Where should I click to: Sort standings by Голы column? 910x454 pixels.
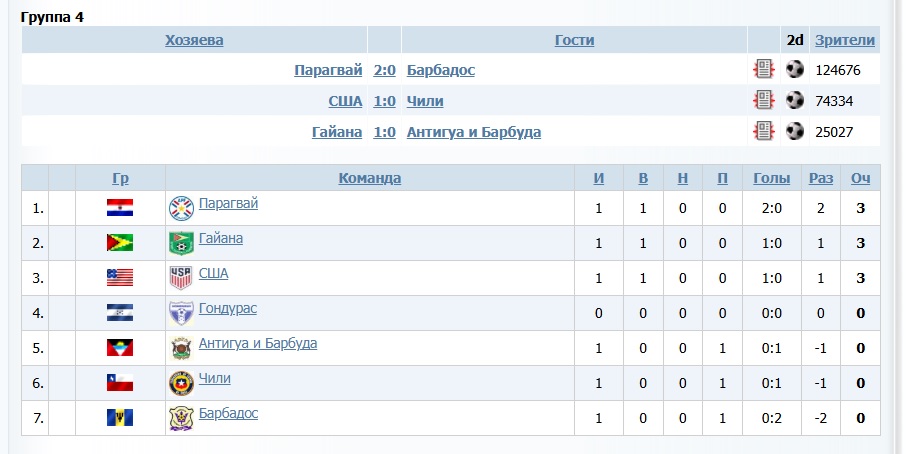coord(771,178)
